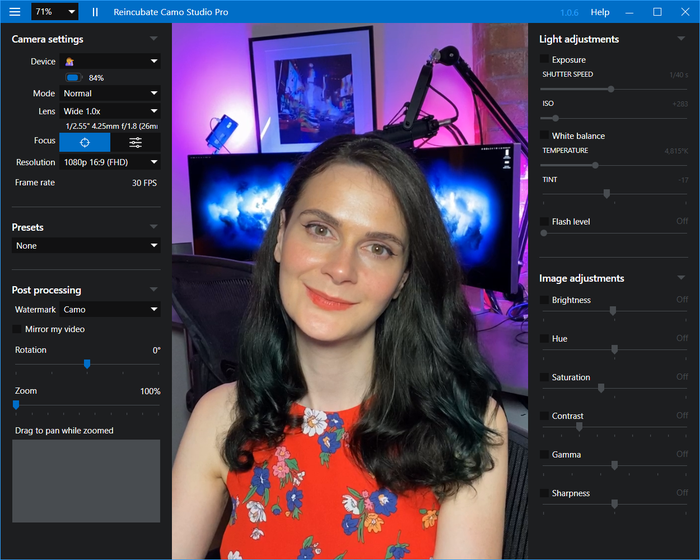Enable Mirror my video checkbox

pos(17,329)
